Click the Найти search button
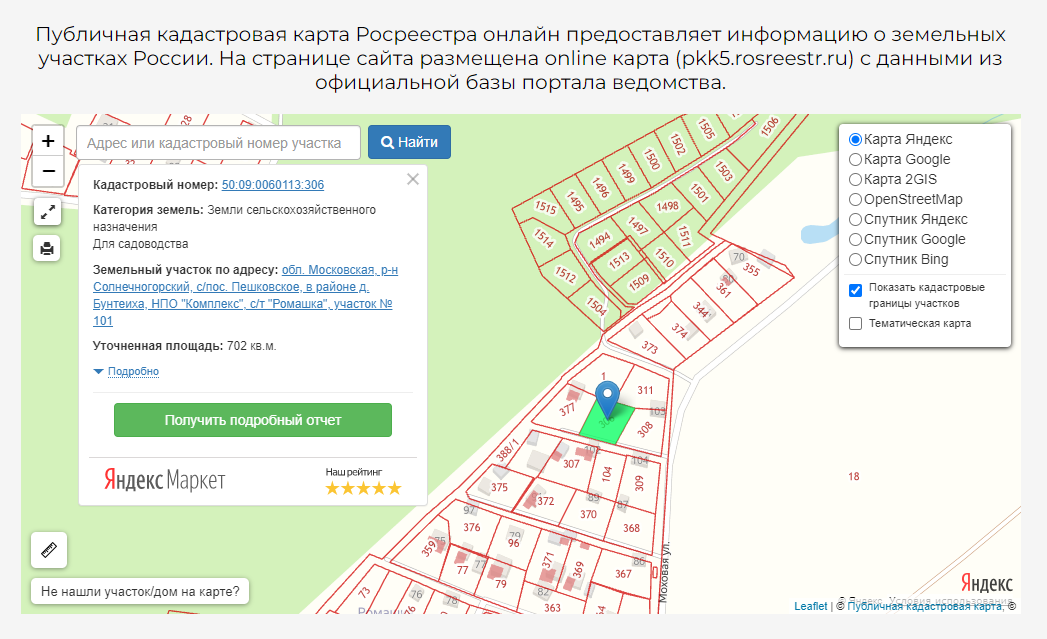 pos(409,142)
